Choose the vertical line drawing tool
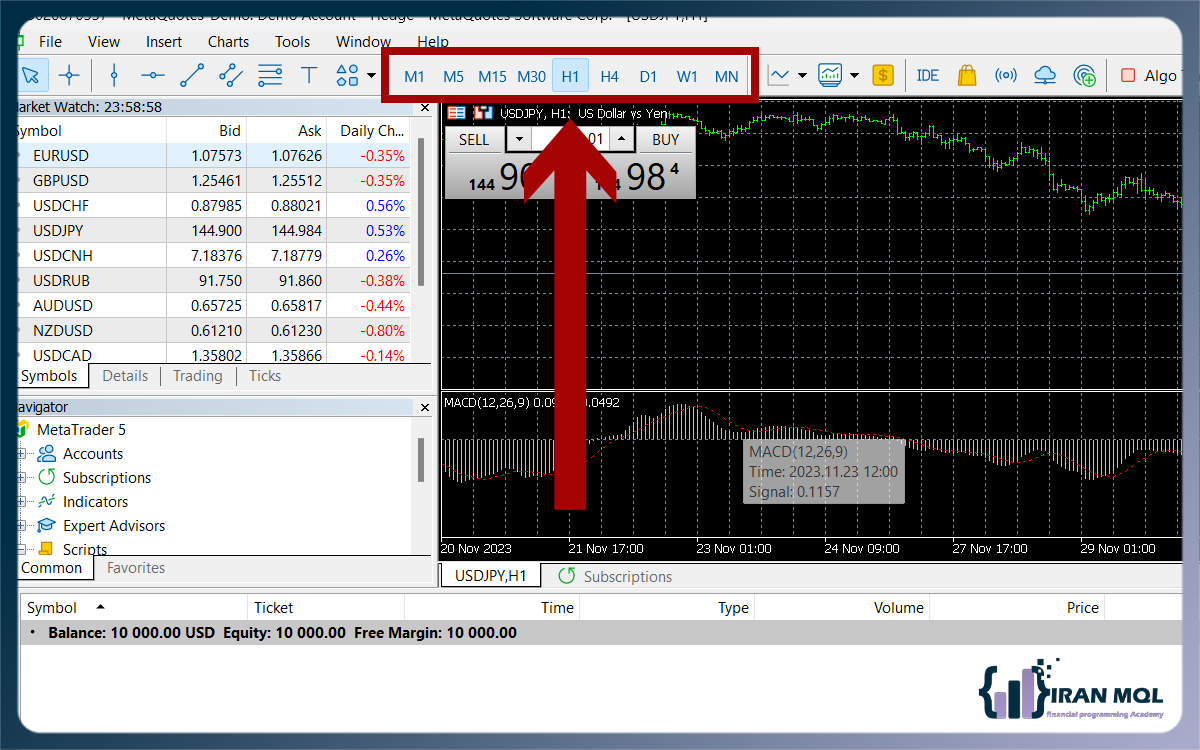Viewport: 1200px width, 750px height. tap(114, 75)
